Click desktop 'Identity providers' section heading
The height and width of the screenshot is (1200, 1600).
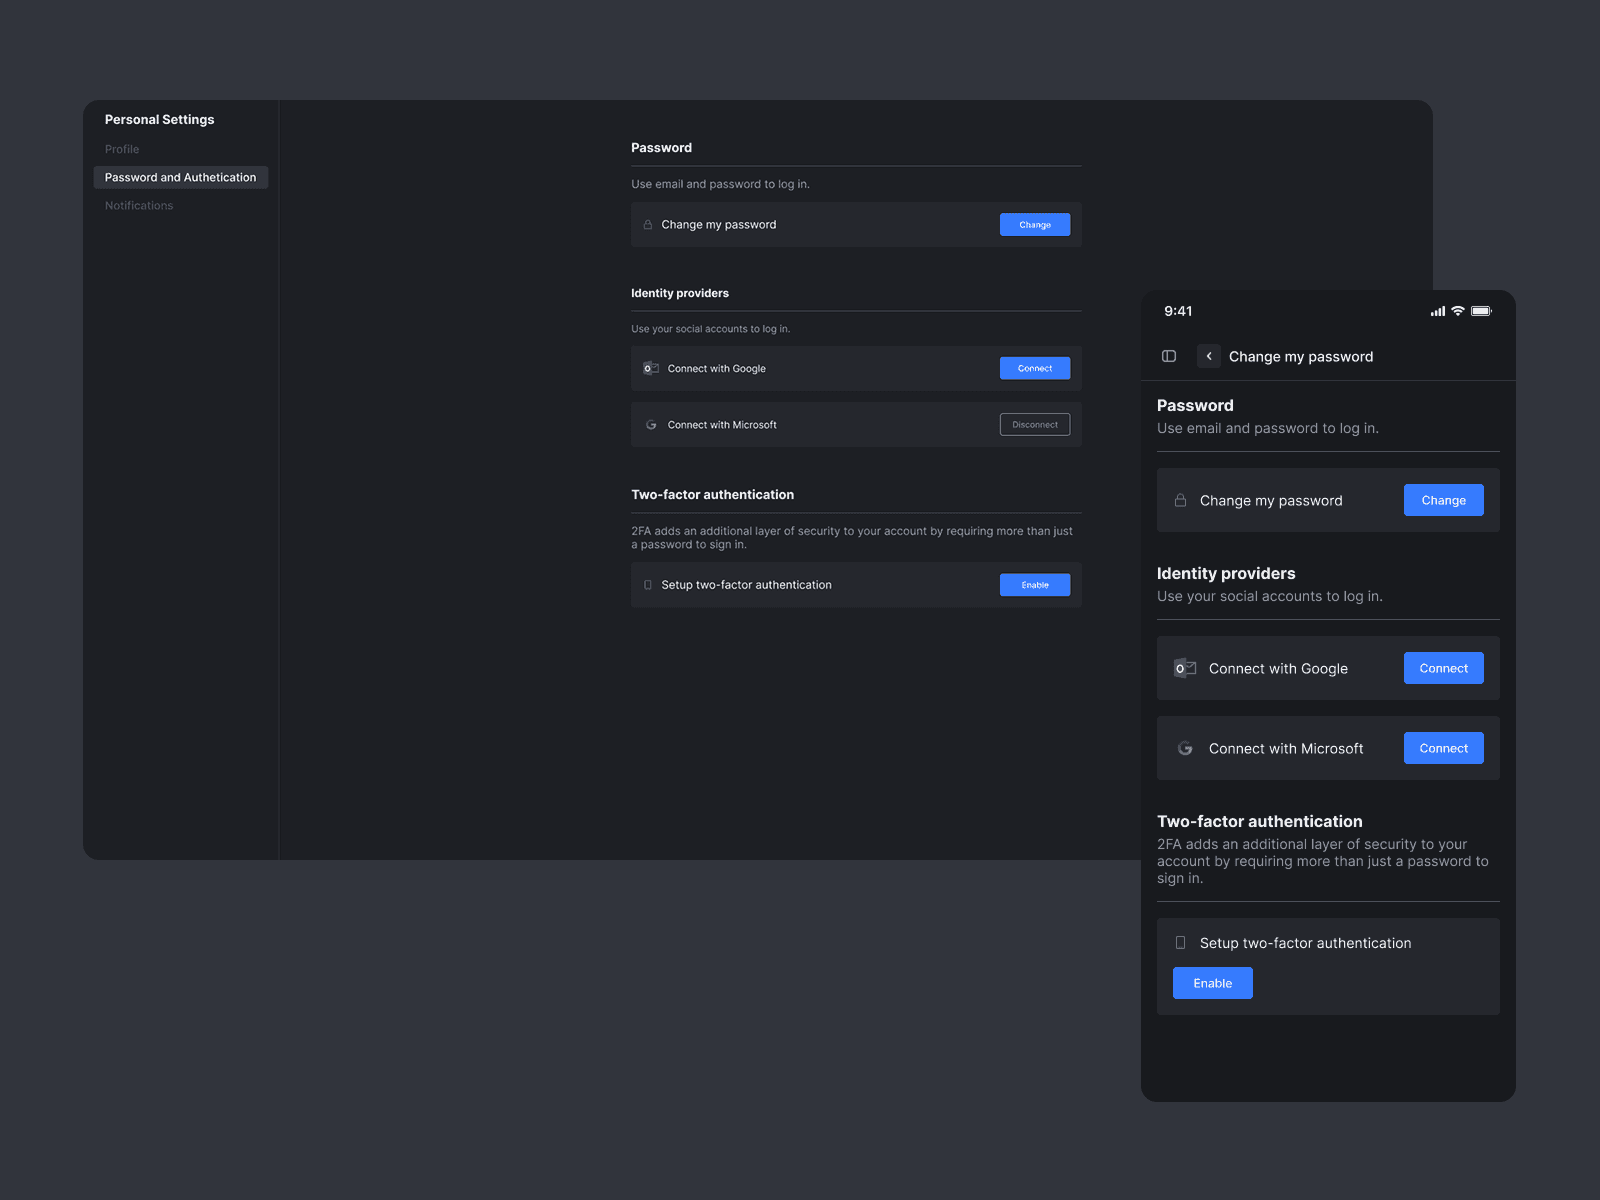pos(680,293)
